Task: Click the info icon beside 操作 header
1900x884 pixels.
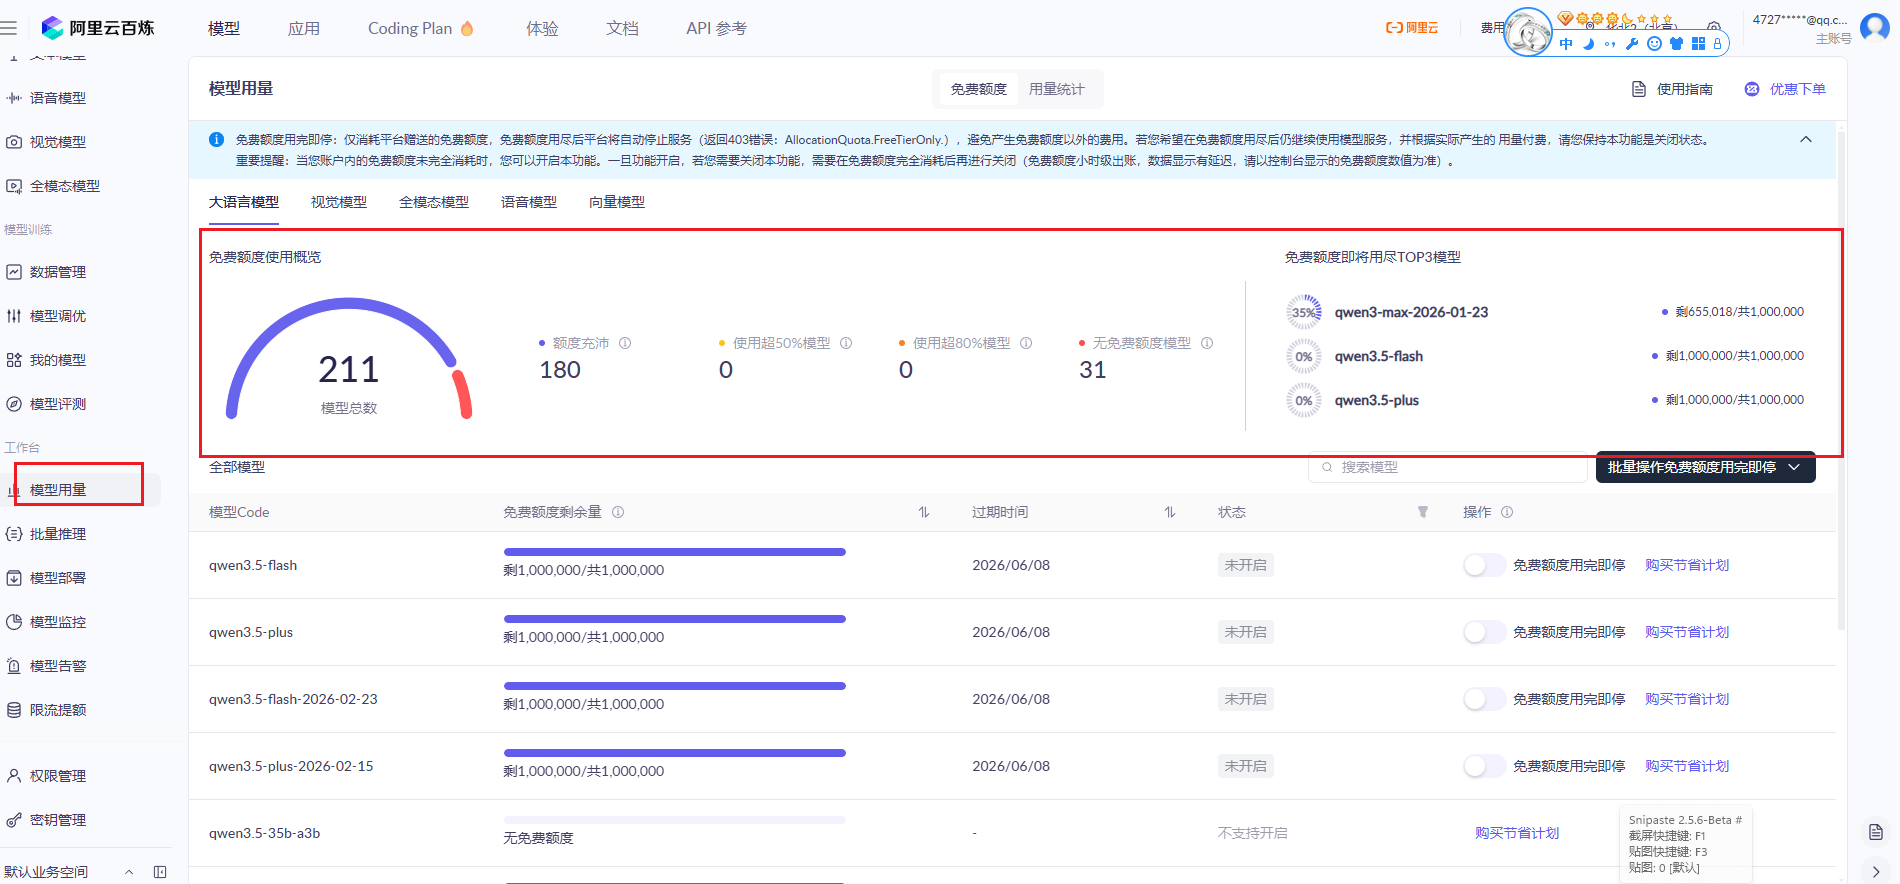Action: (x=1507, y=512)
